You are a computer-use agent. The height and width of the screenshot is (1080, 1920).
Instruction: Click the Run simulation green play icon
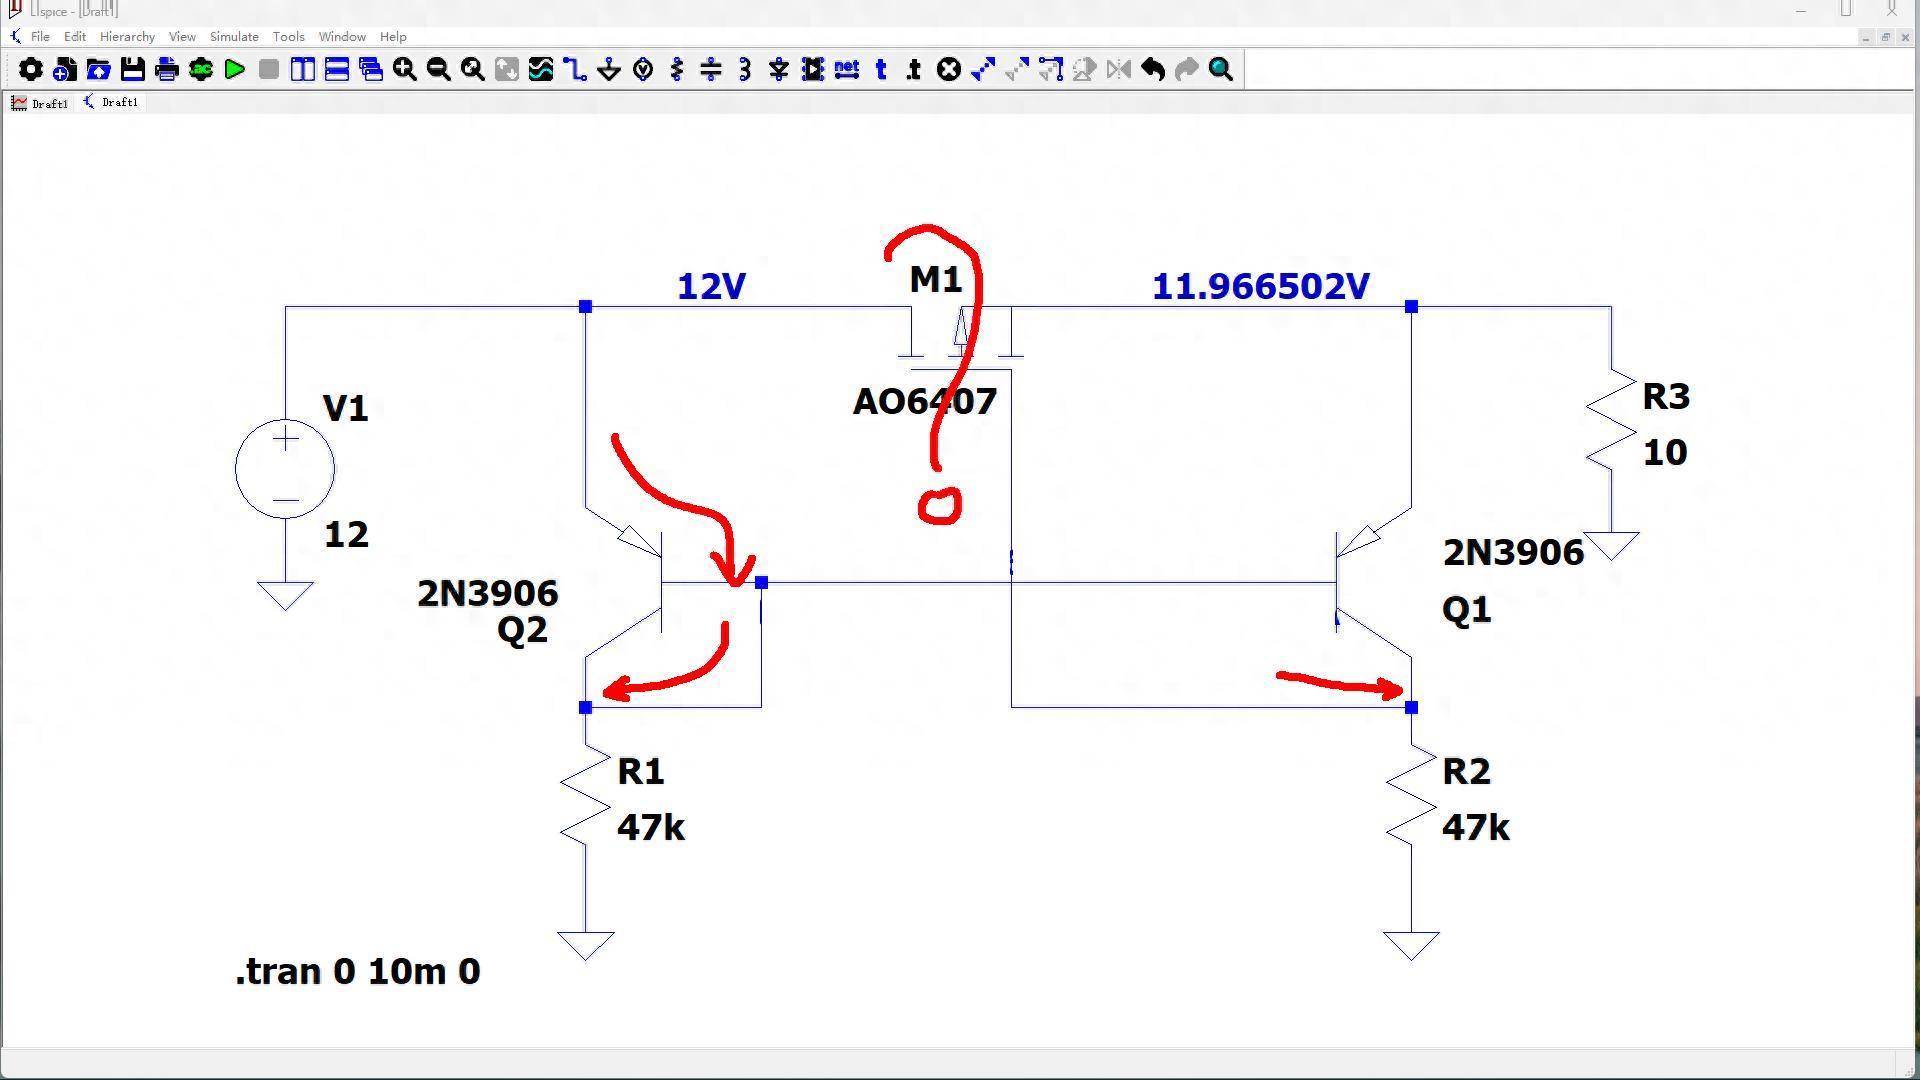235,70
